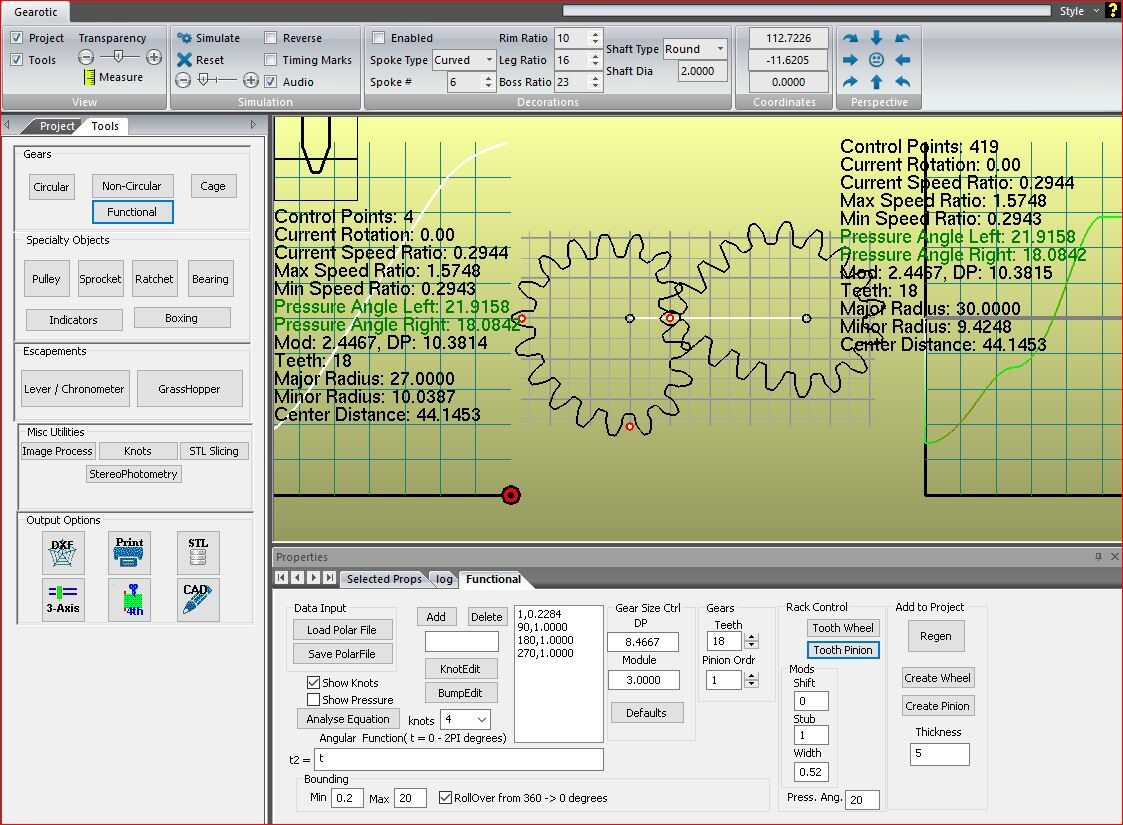Enable the Reverse checkbox

click(x=270, y=38)
